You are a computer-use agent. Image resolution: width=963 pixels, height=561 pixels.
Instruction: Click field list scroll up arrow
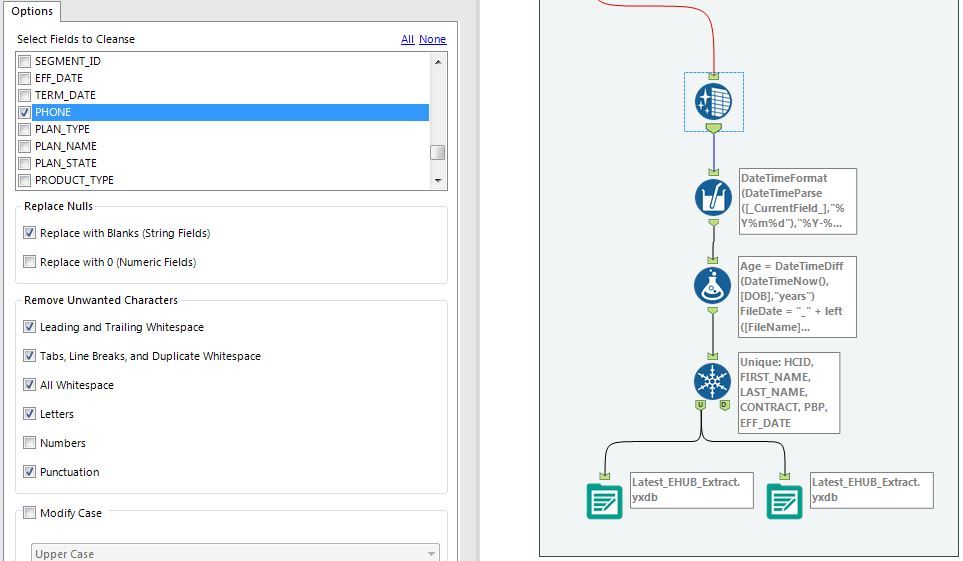[438, 61]
